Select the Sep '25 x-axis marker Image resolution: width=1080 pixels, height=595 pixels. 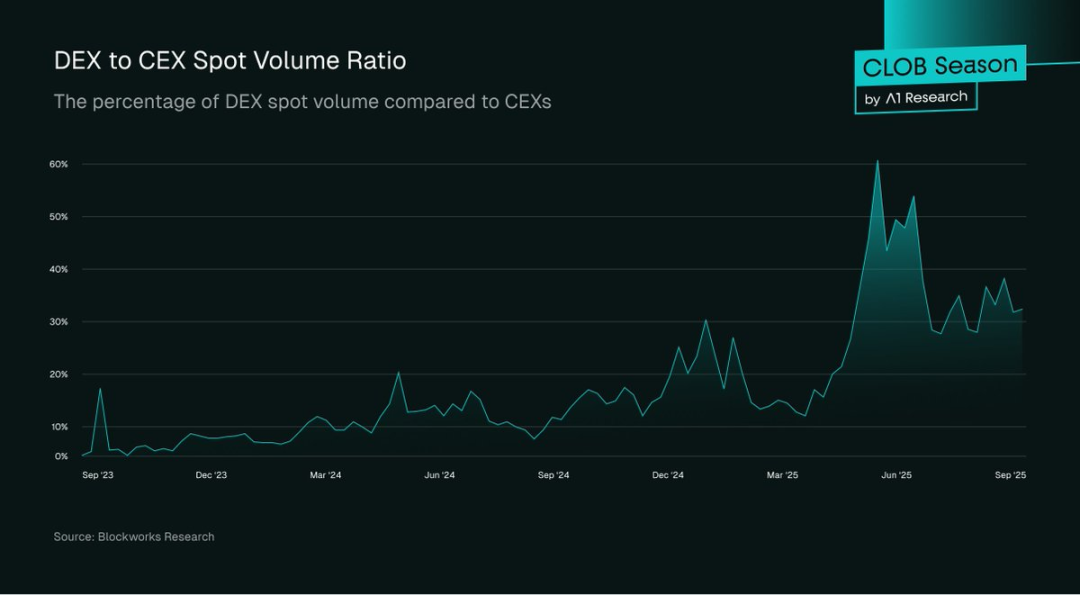1010,476
